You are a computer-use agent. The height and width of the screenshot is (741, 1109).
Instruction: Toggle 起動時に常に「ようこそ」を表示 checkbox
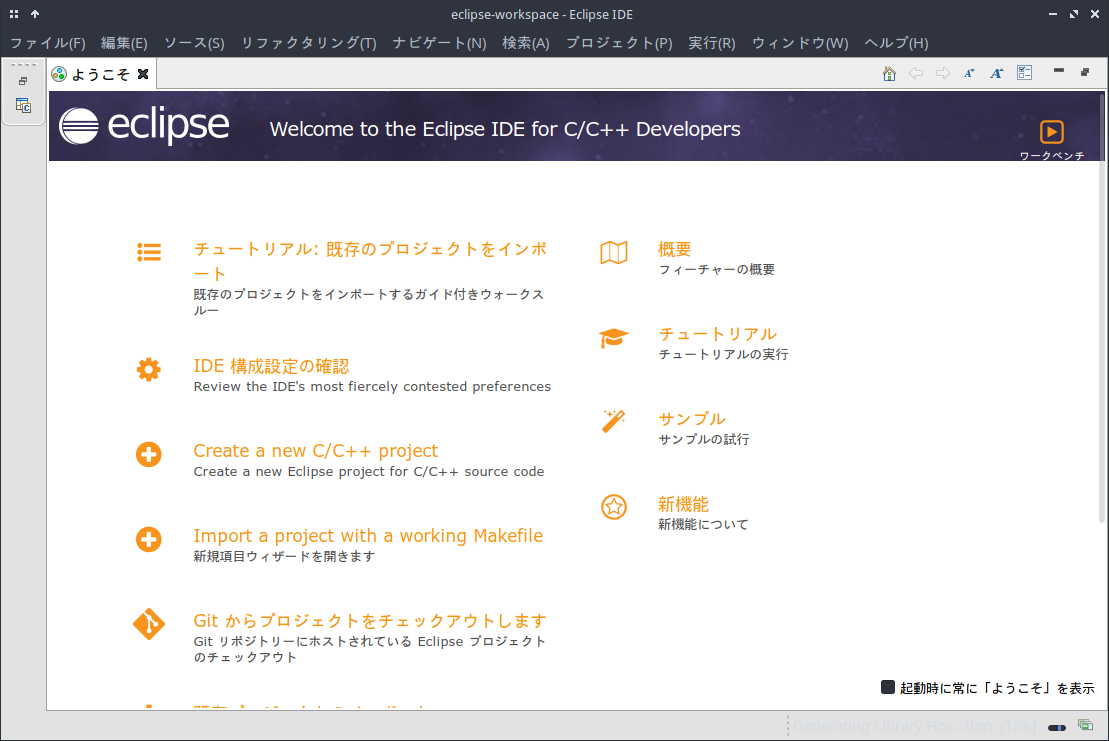(888, 687)
